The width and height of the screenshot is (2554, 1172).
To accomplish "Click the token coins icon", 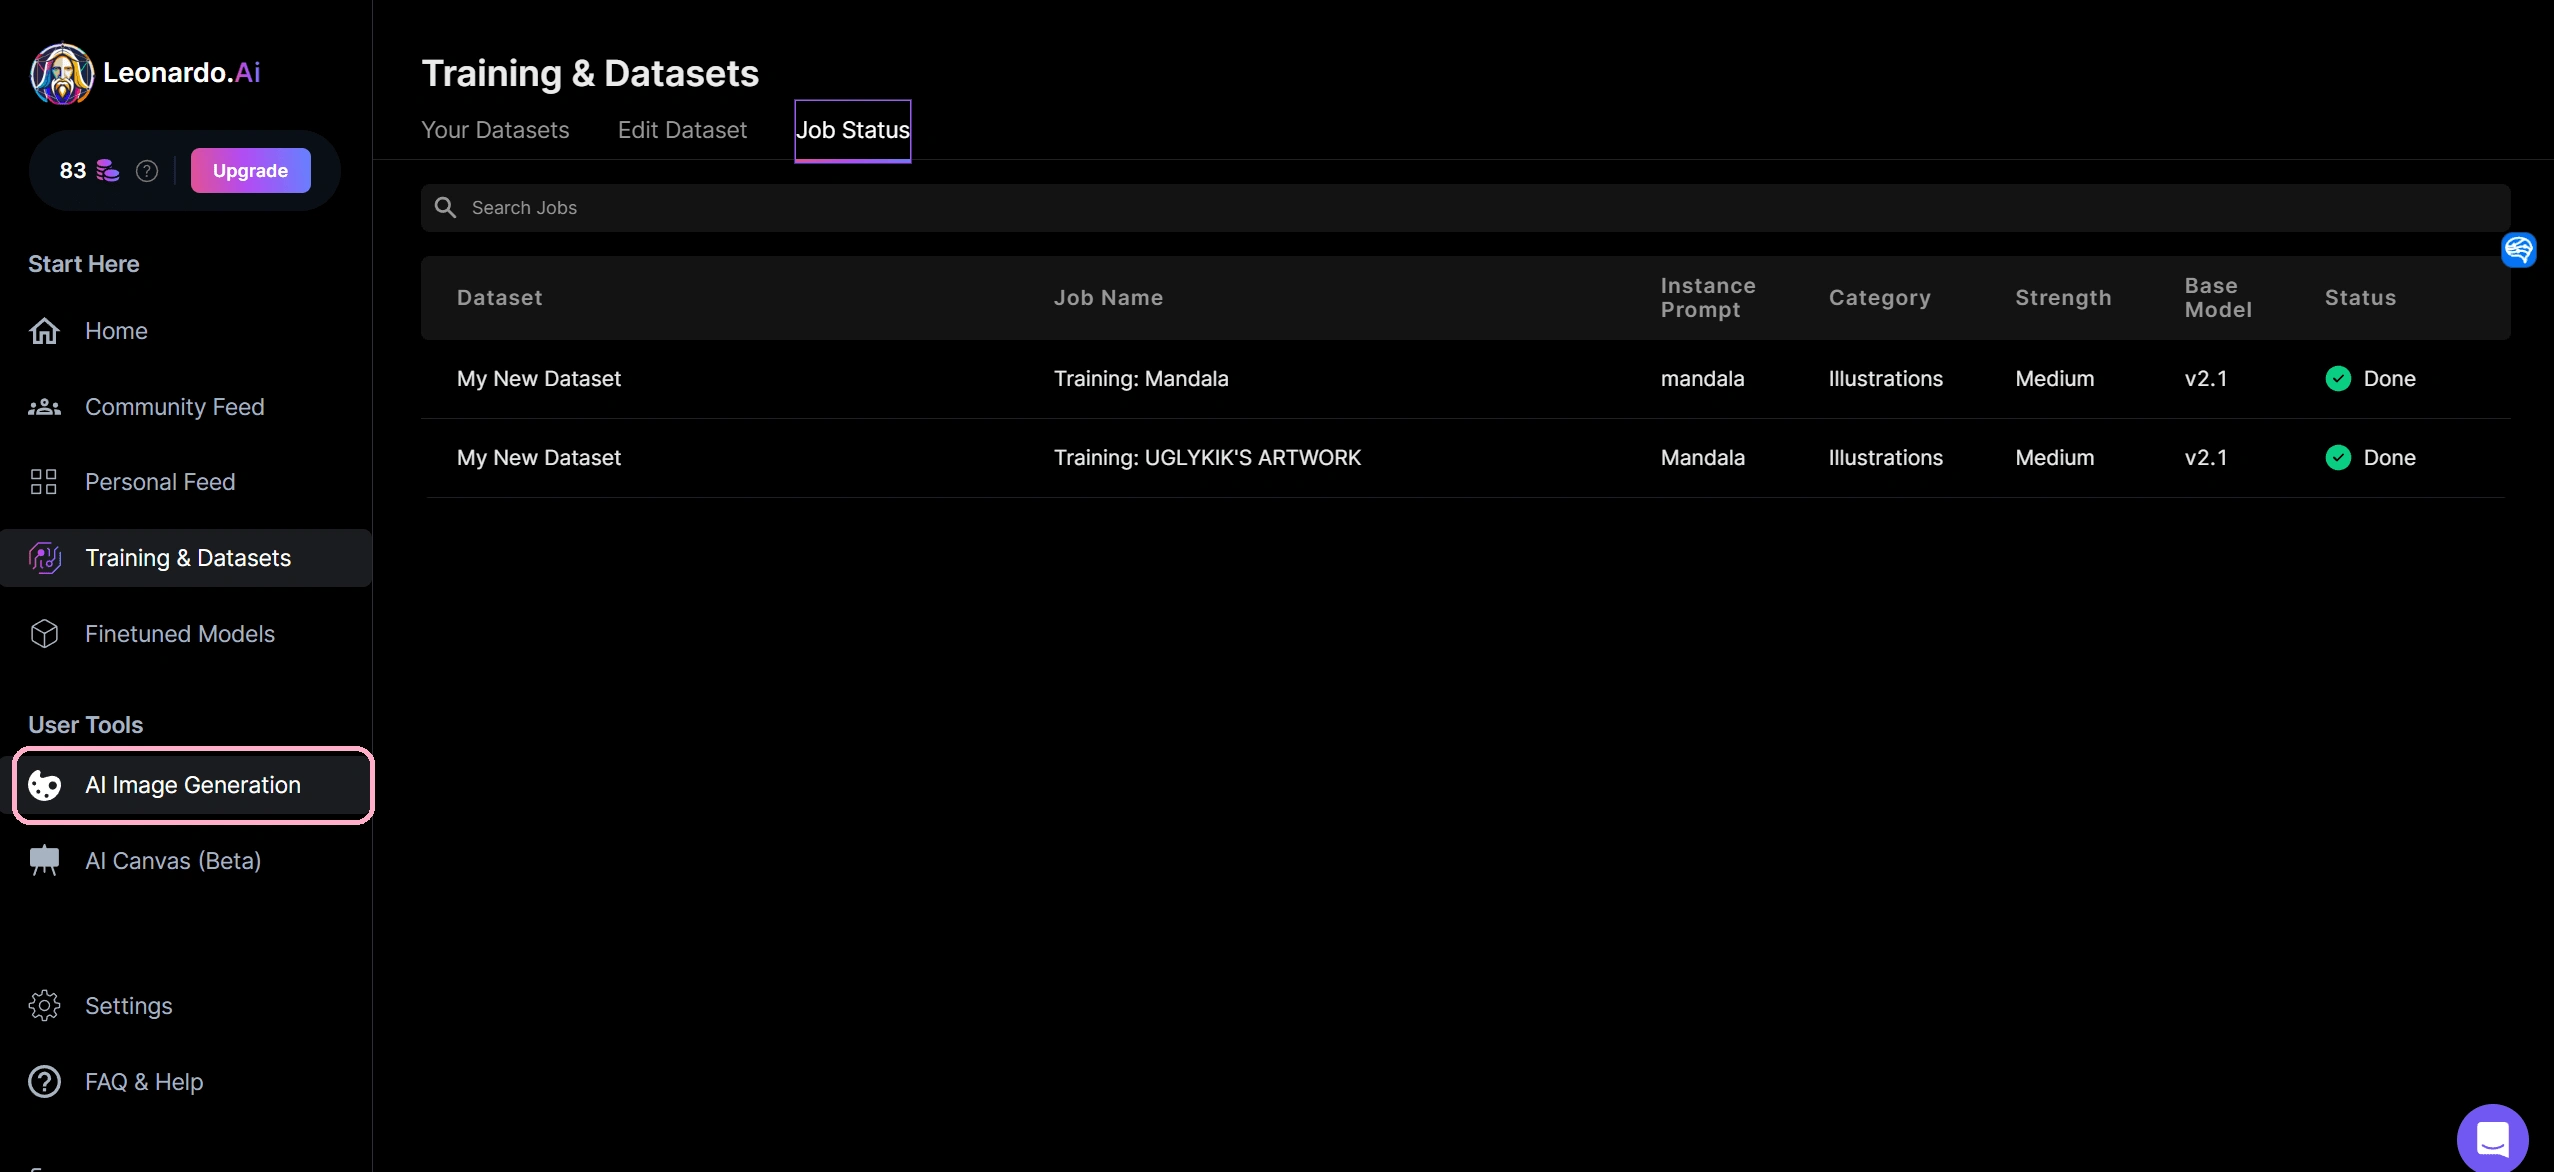I will click(108, 171).
